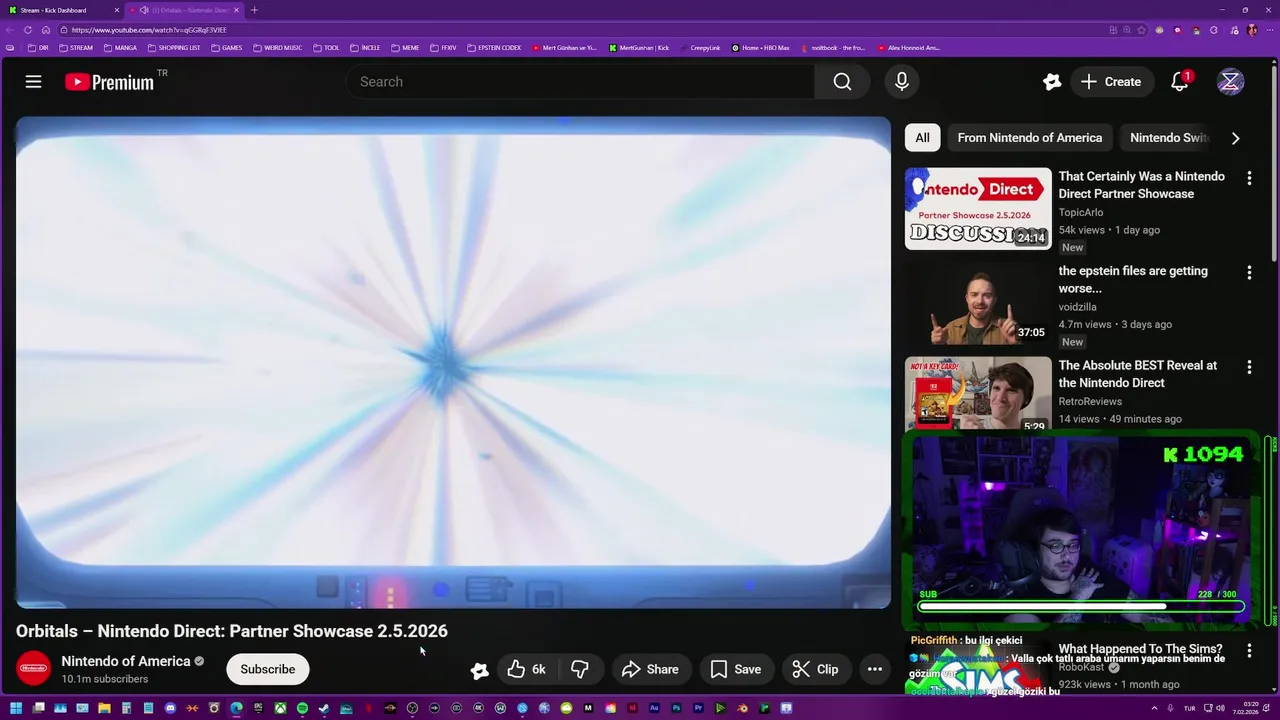The image size is (1280, 720).
Task: Save video to playlist
Action: (736, 669)
